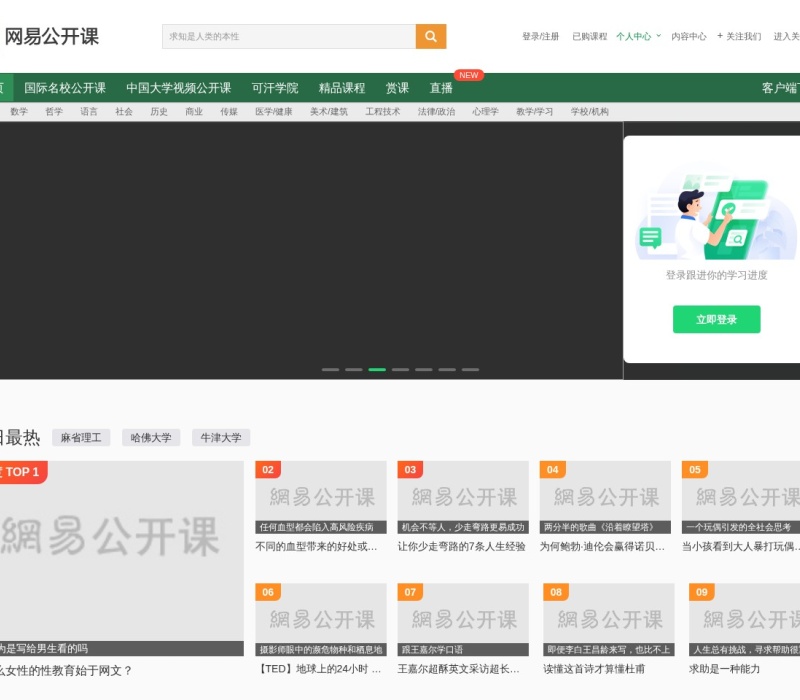Screen dimensions: 800x700
Task: Click the 网易公开课 site logo
Action: [52, 36]
